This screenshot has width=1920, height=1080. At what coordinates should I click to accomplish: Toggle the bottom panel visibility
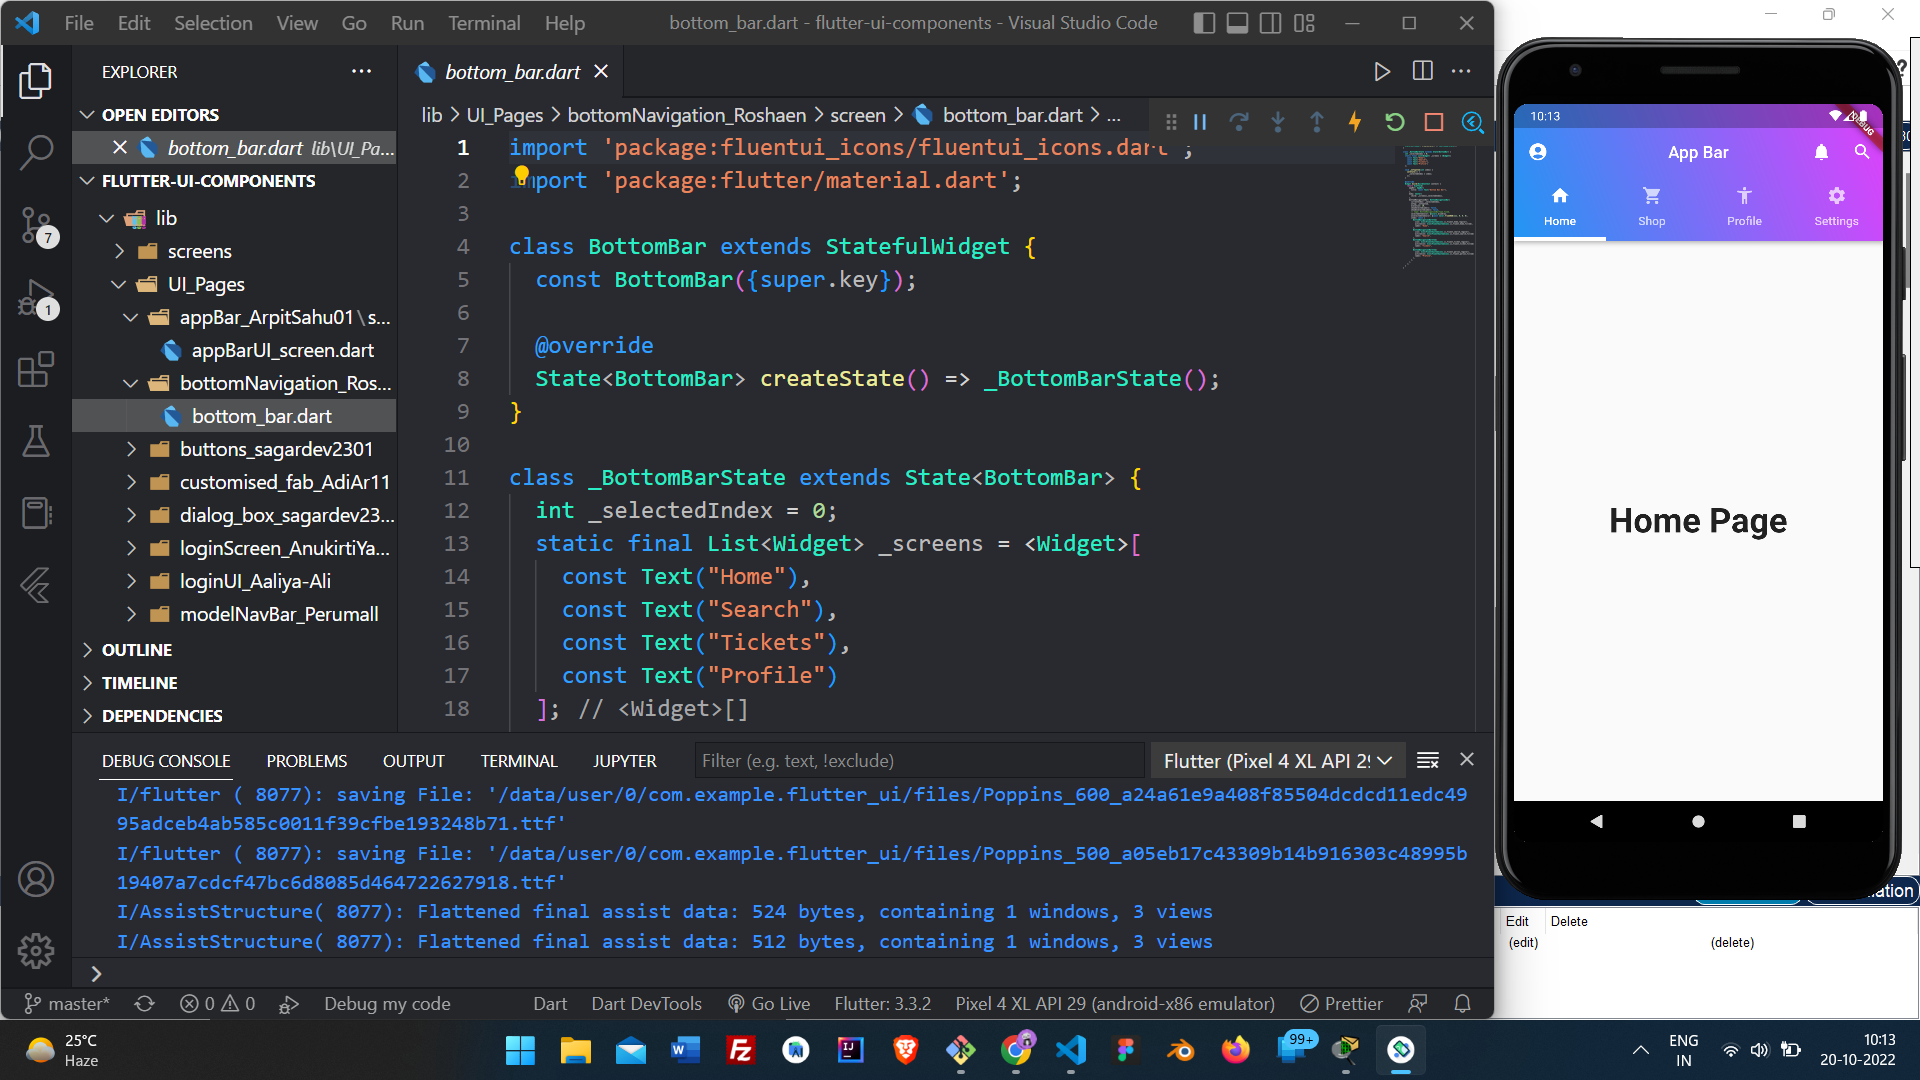point(1237,22)
